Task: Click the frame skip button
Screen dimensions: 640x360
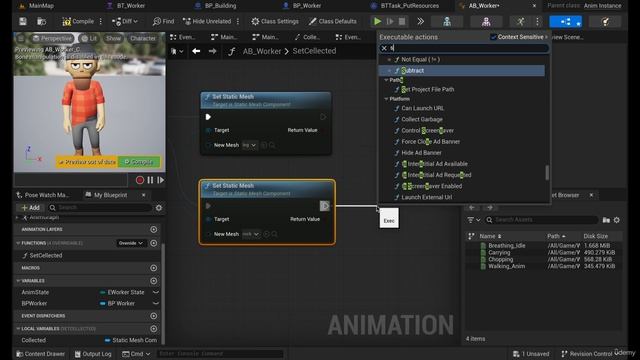Action: coord(390,21)
